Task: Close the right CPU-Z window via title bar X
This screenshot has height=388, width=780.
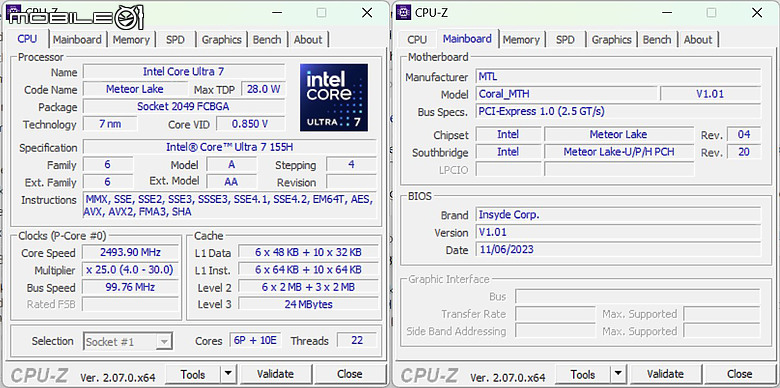Action: coord(757,13)
